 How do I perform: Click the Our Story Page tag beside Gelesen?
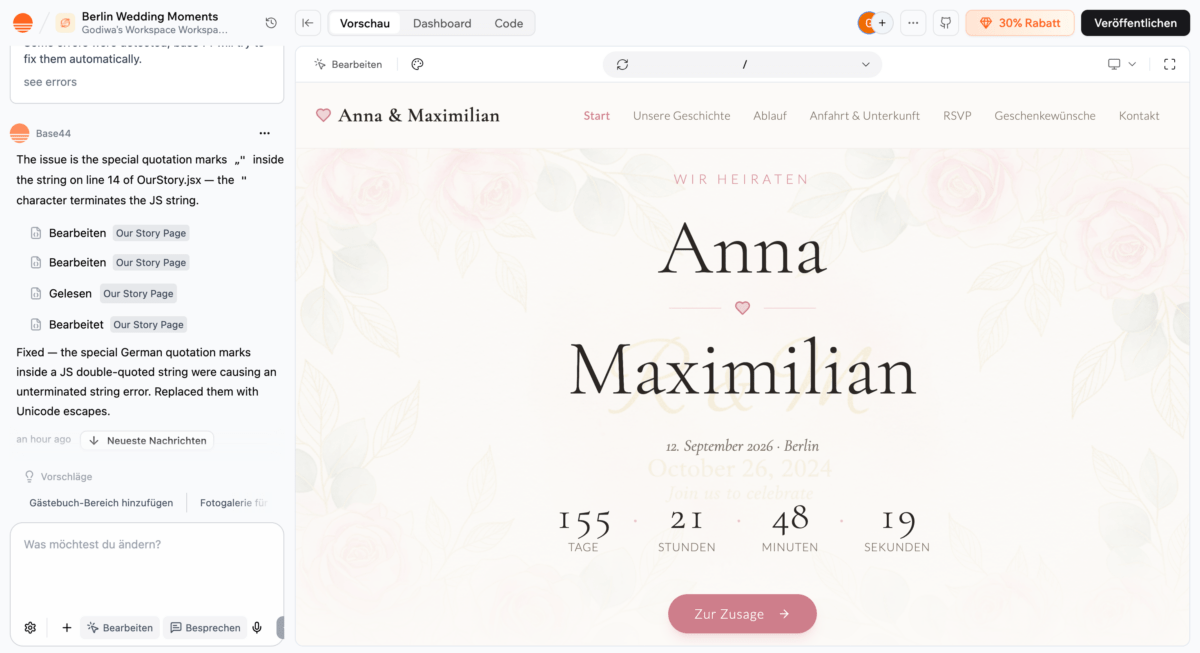click(x=139, y=294)
